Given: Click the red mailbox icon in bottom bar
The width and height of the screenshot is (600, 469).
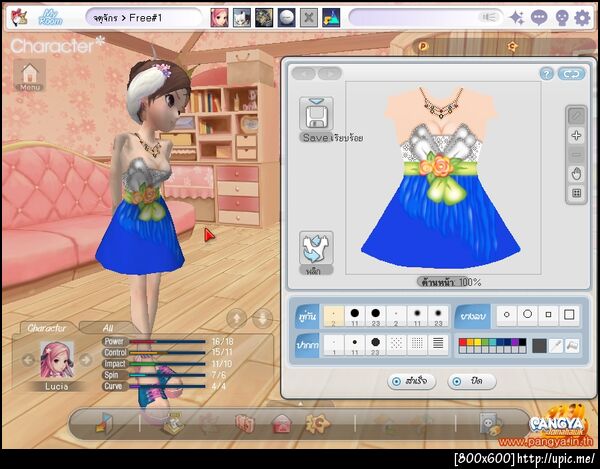Looking at the screenshot, I should [x=282, y=424].
